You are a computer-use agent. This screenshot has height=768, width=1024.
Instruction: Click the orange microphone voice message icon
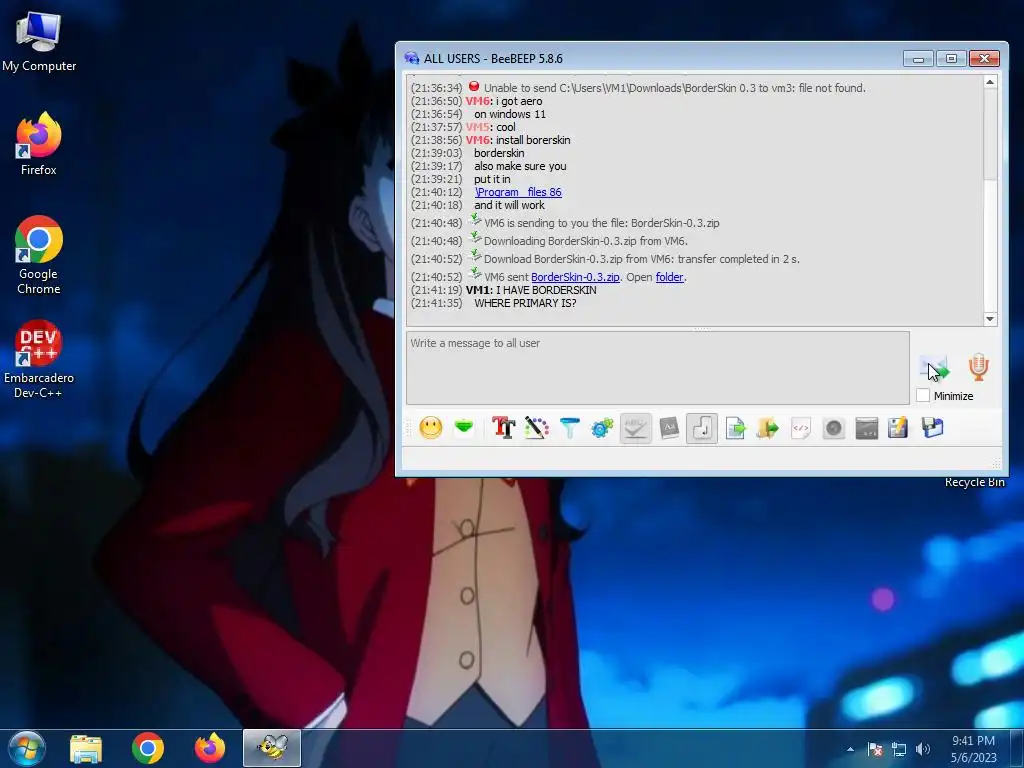click(978, 367)
